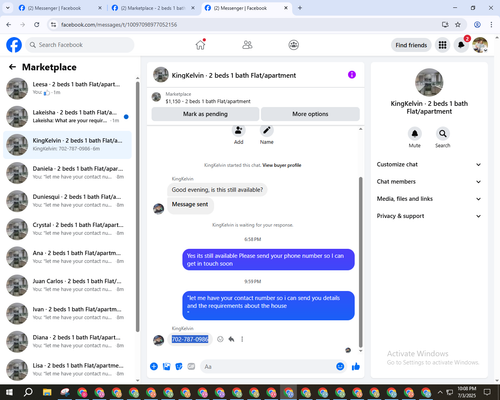This screenshot has width=500, height=400.
Task: Attach a file with the photo icon
Action: click(x=166, y=366)
